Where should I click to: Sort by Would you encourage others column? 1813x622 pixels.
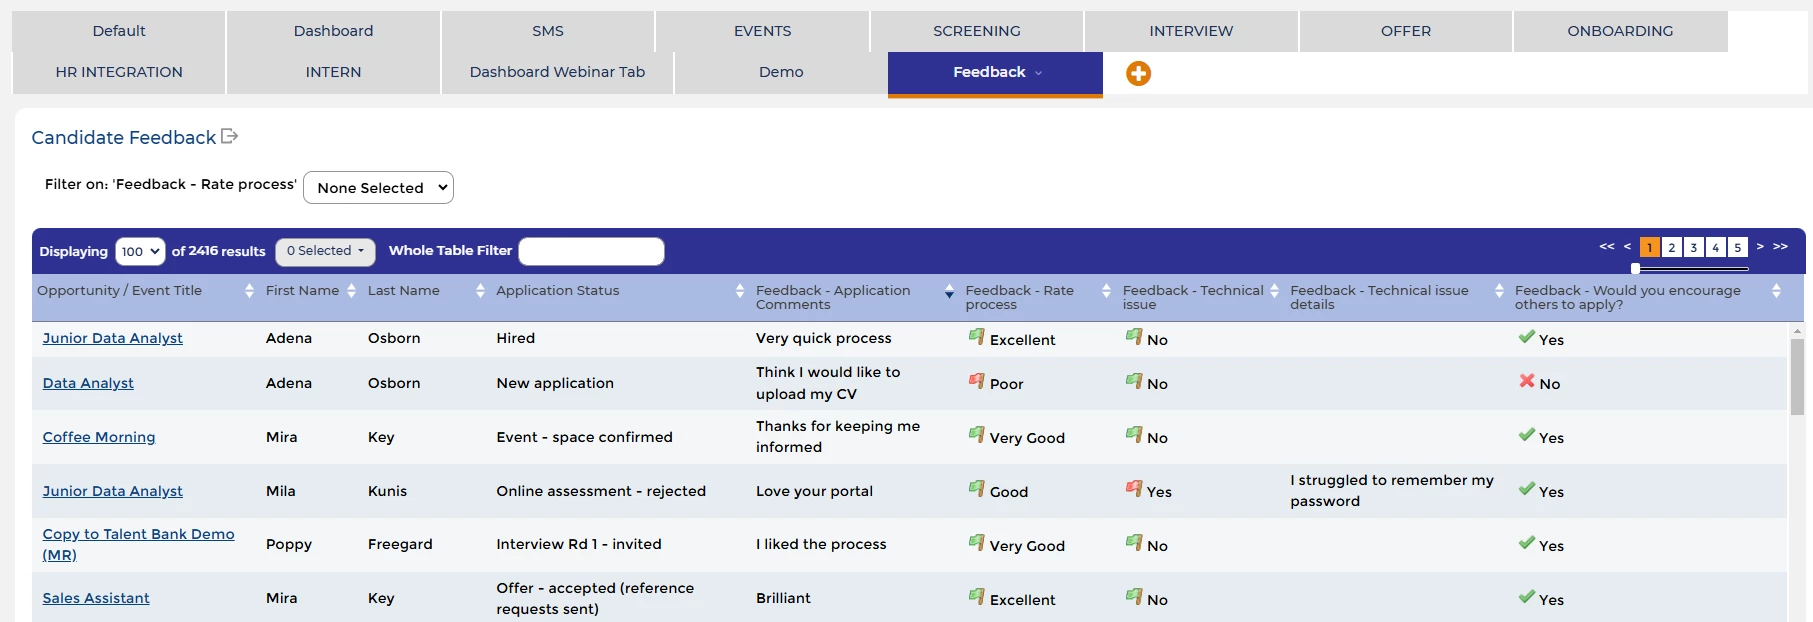coord(1776,291)
